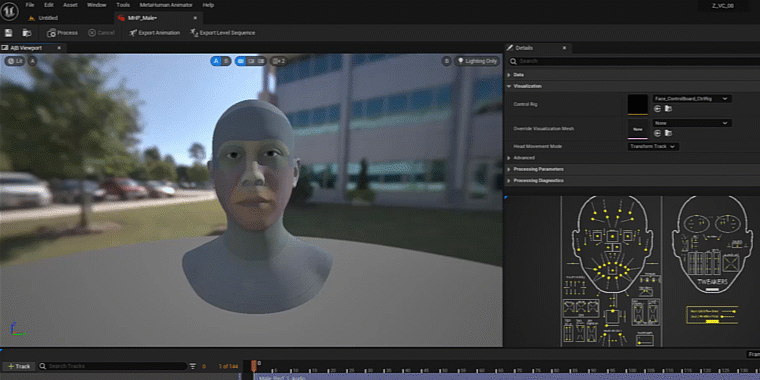
Task: Open the Override Visualization Mesh None dropdown
Action: point(692,123)
